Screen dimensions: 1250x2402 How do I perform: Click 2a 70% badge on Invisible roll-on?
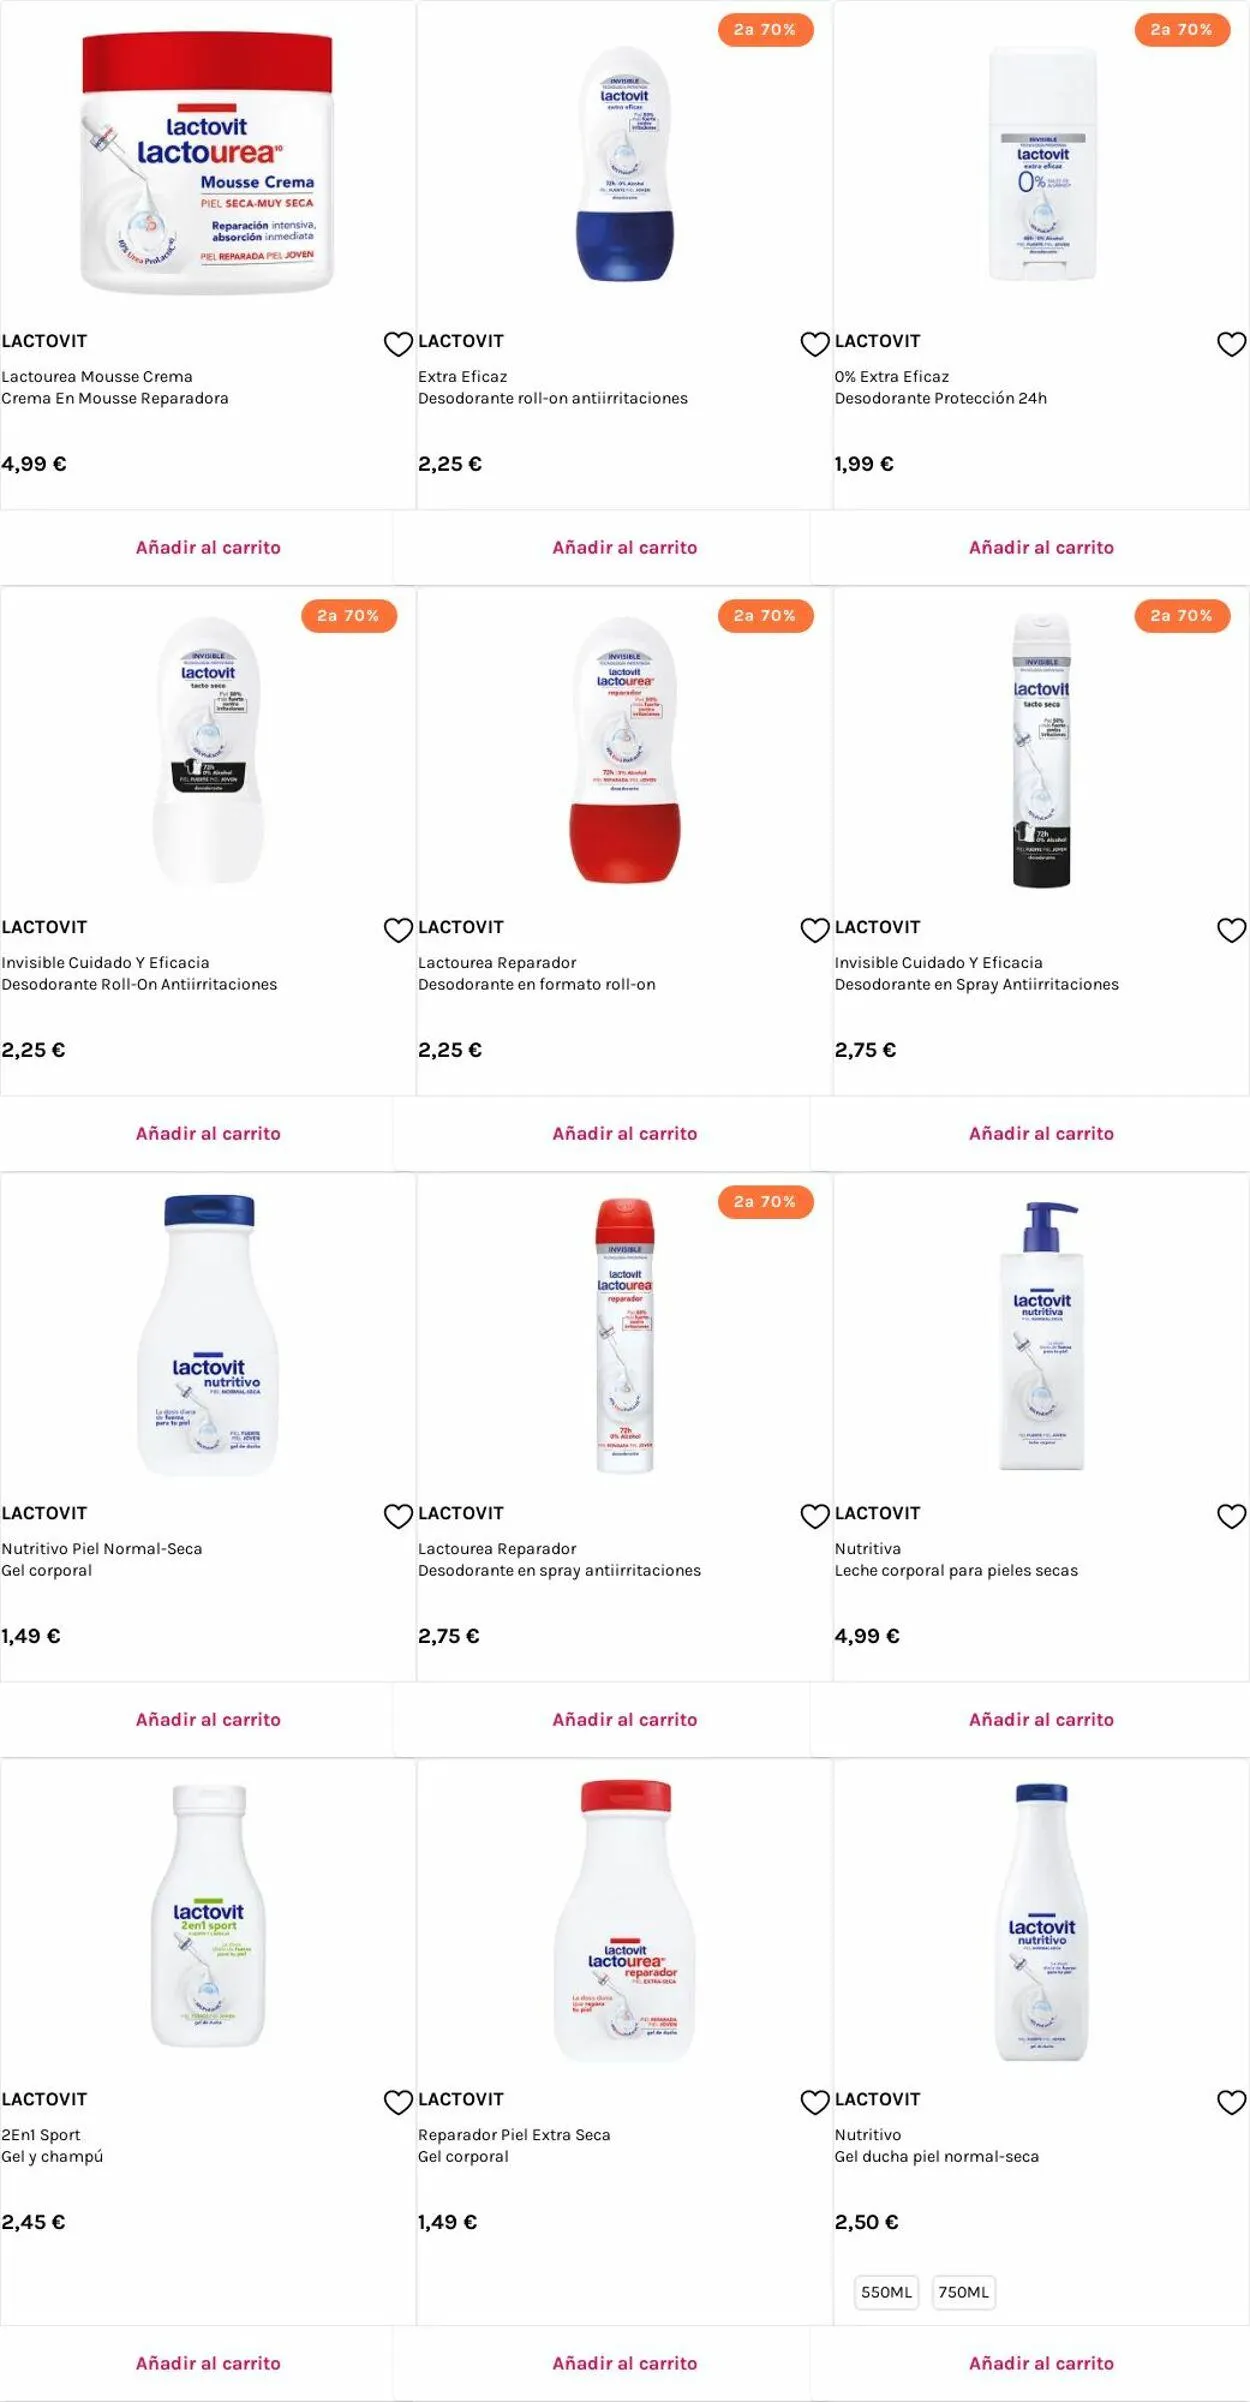point(348,616)
